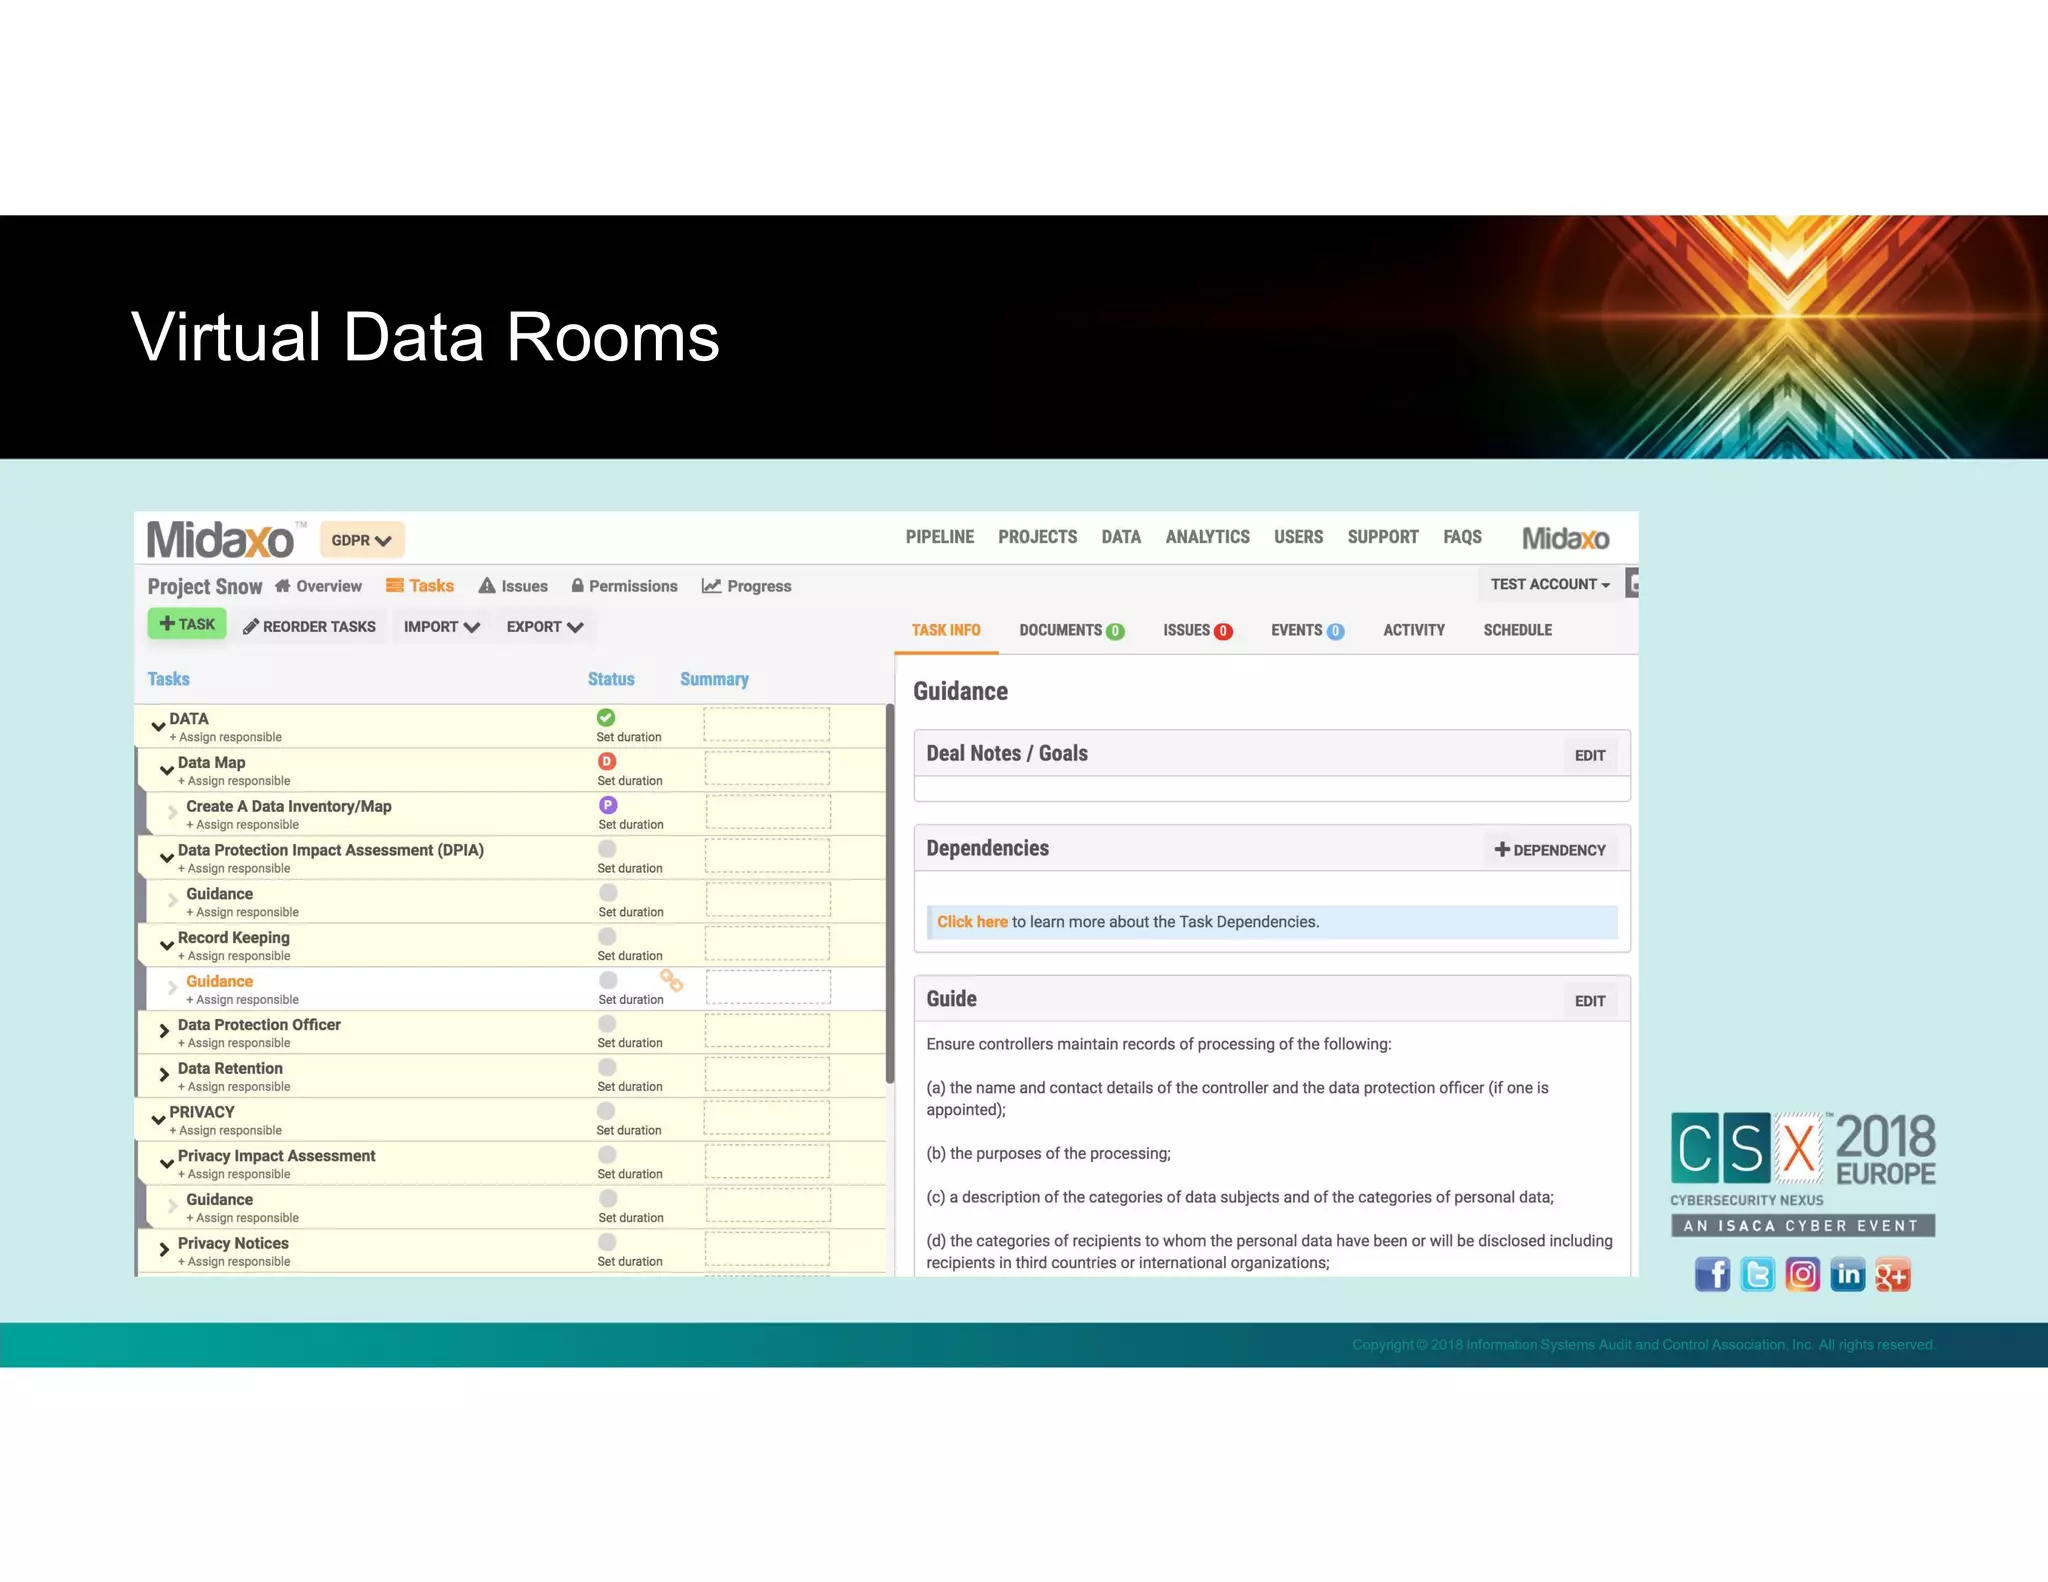
Task: Click the dependency link icon beside Guidance
Action: pos(671,981)
